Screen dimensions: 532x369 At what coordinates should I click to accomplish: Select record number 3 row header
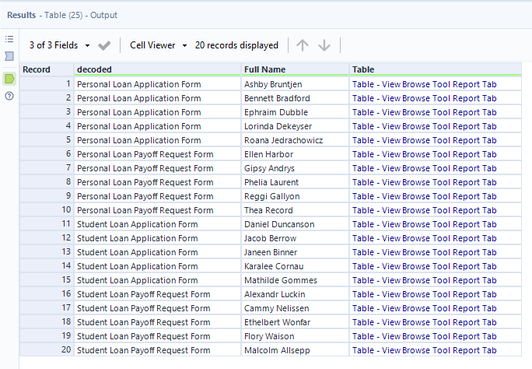(x=46, y=112)
